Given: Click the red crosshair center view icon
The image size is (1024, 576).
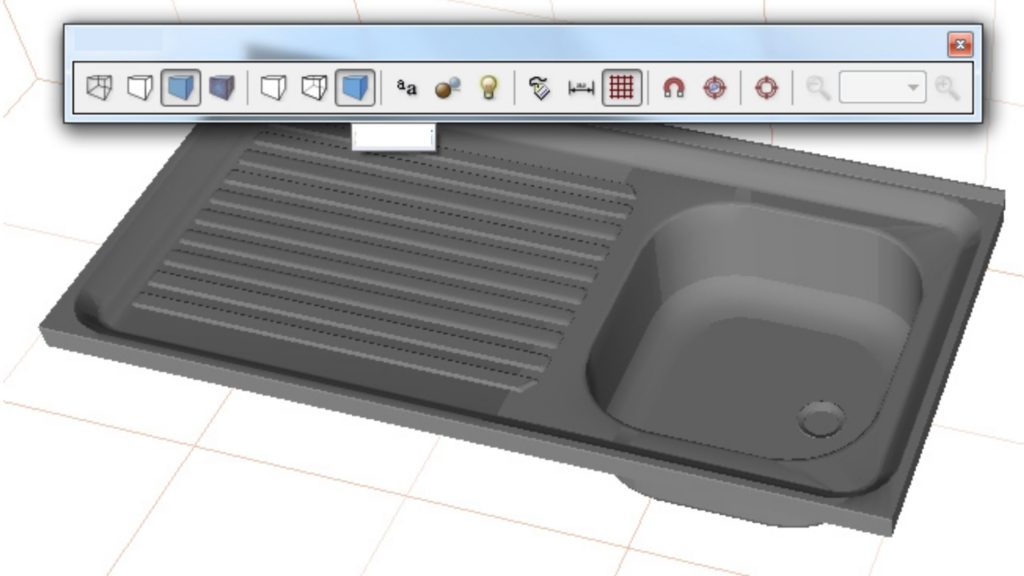Looking at the screenshot, I should (x=766, y=88).
